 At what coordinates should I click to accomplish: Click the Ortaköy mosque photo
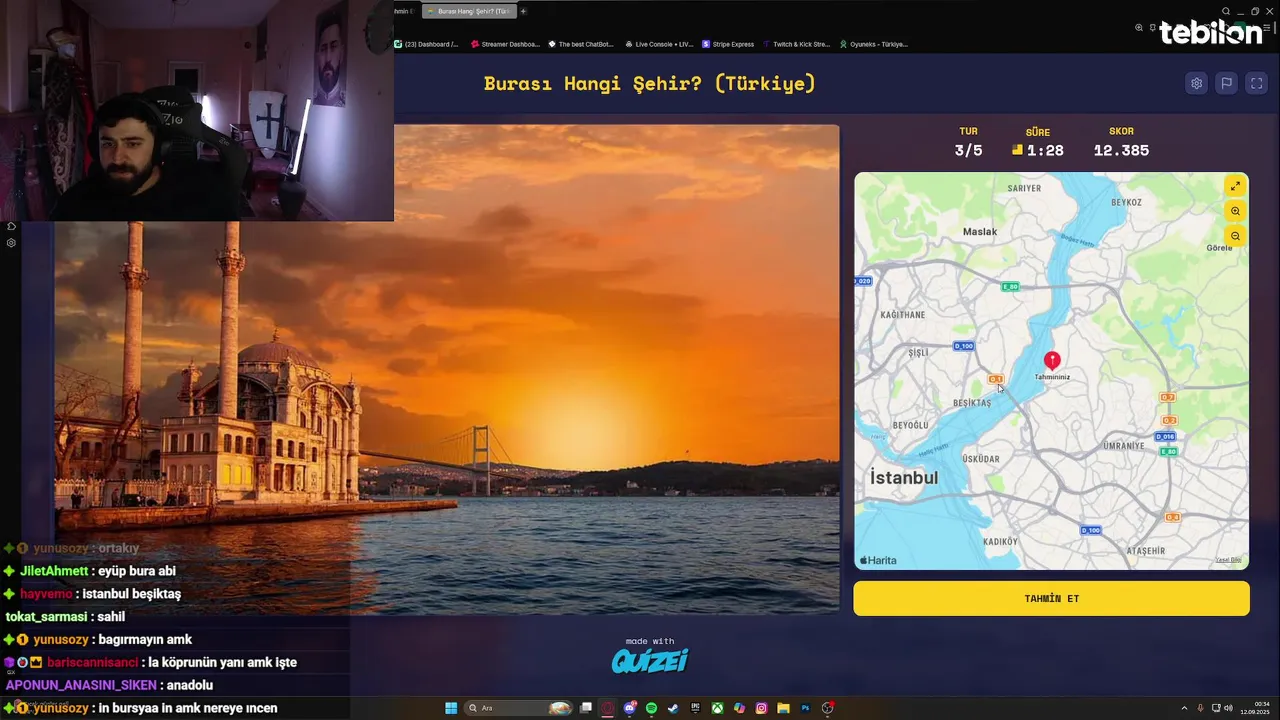[x=447, y=368]
